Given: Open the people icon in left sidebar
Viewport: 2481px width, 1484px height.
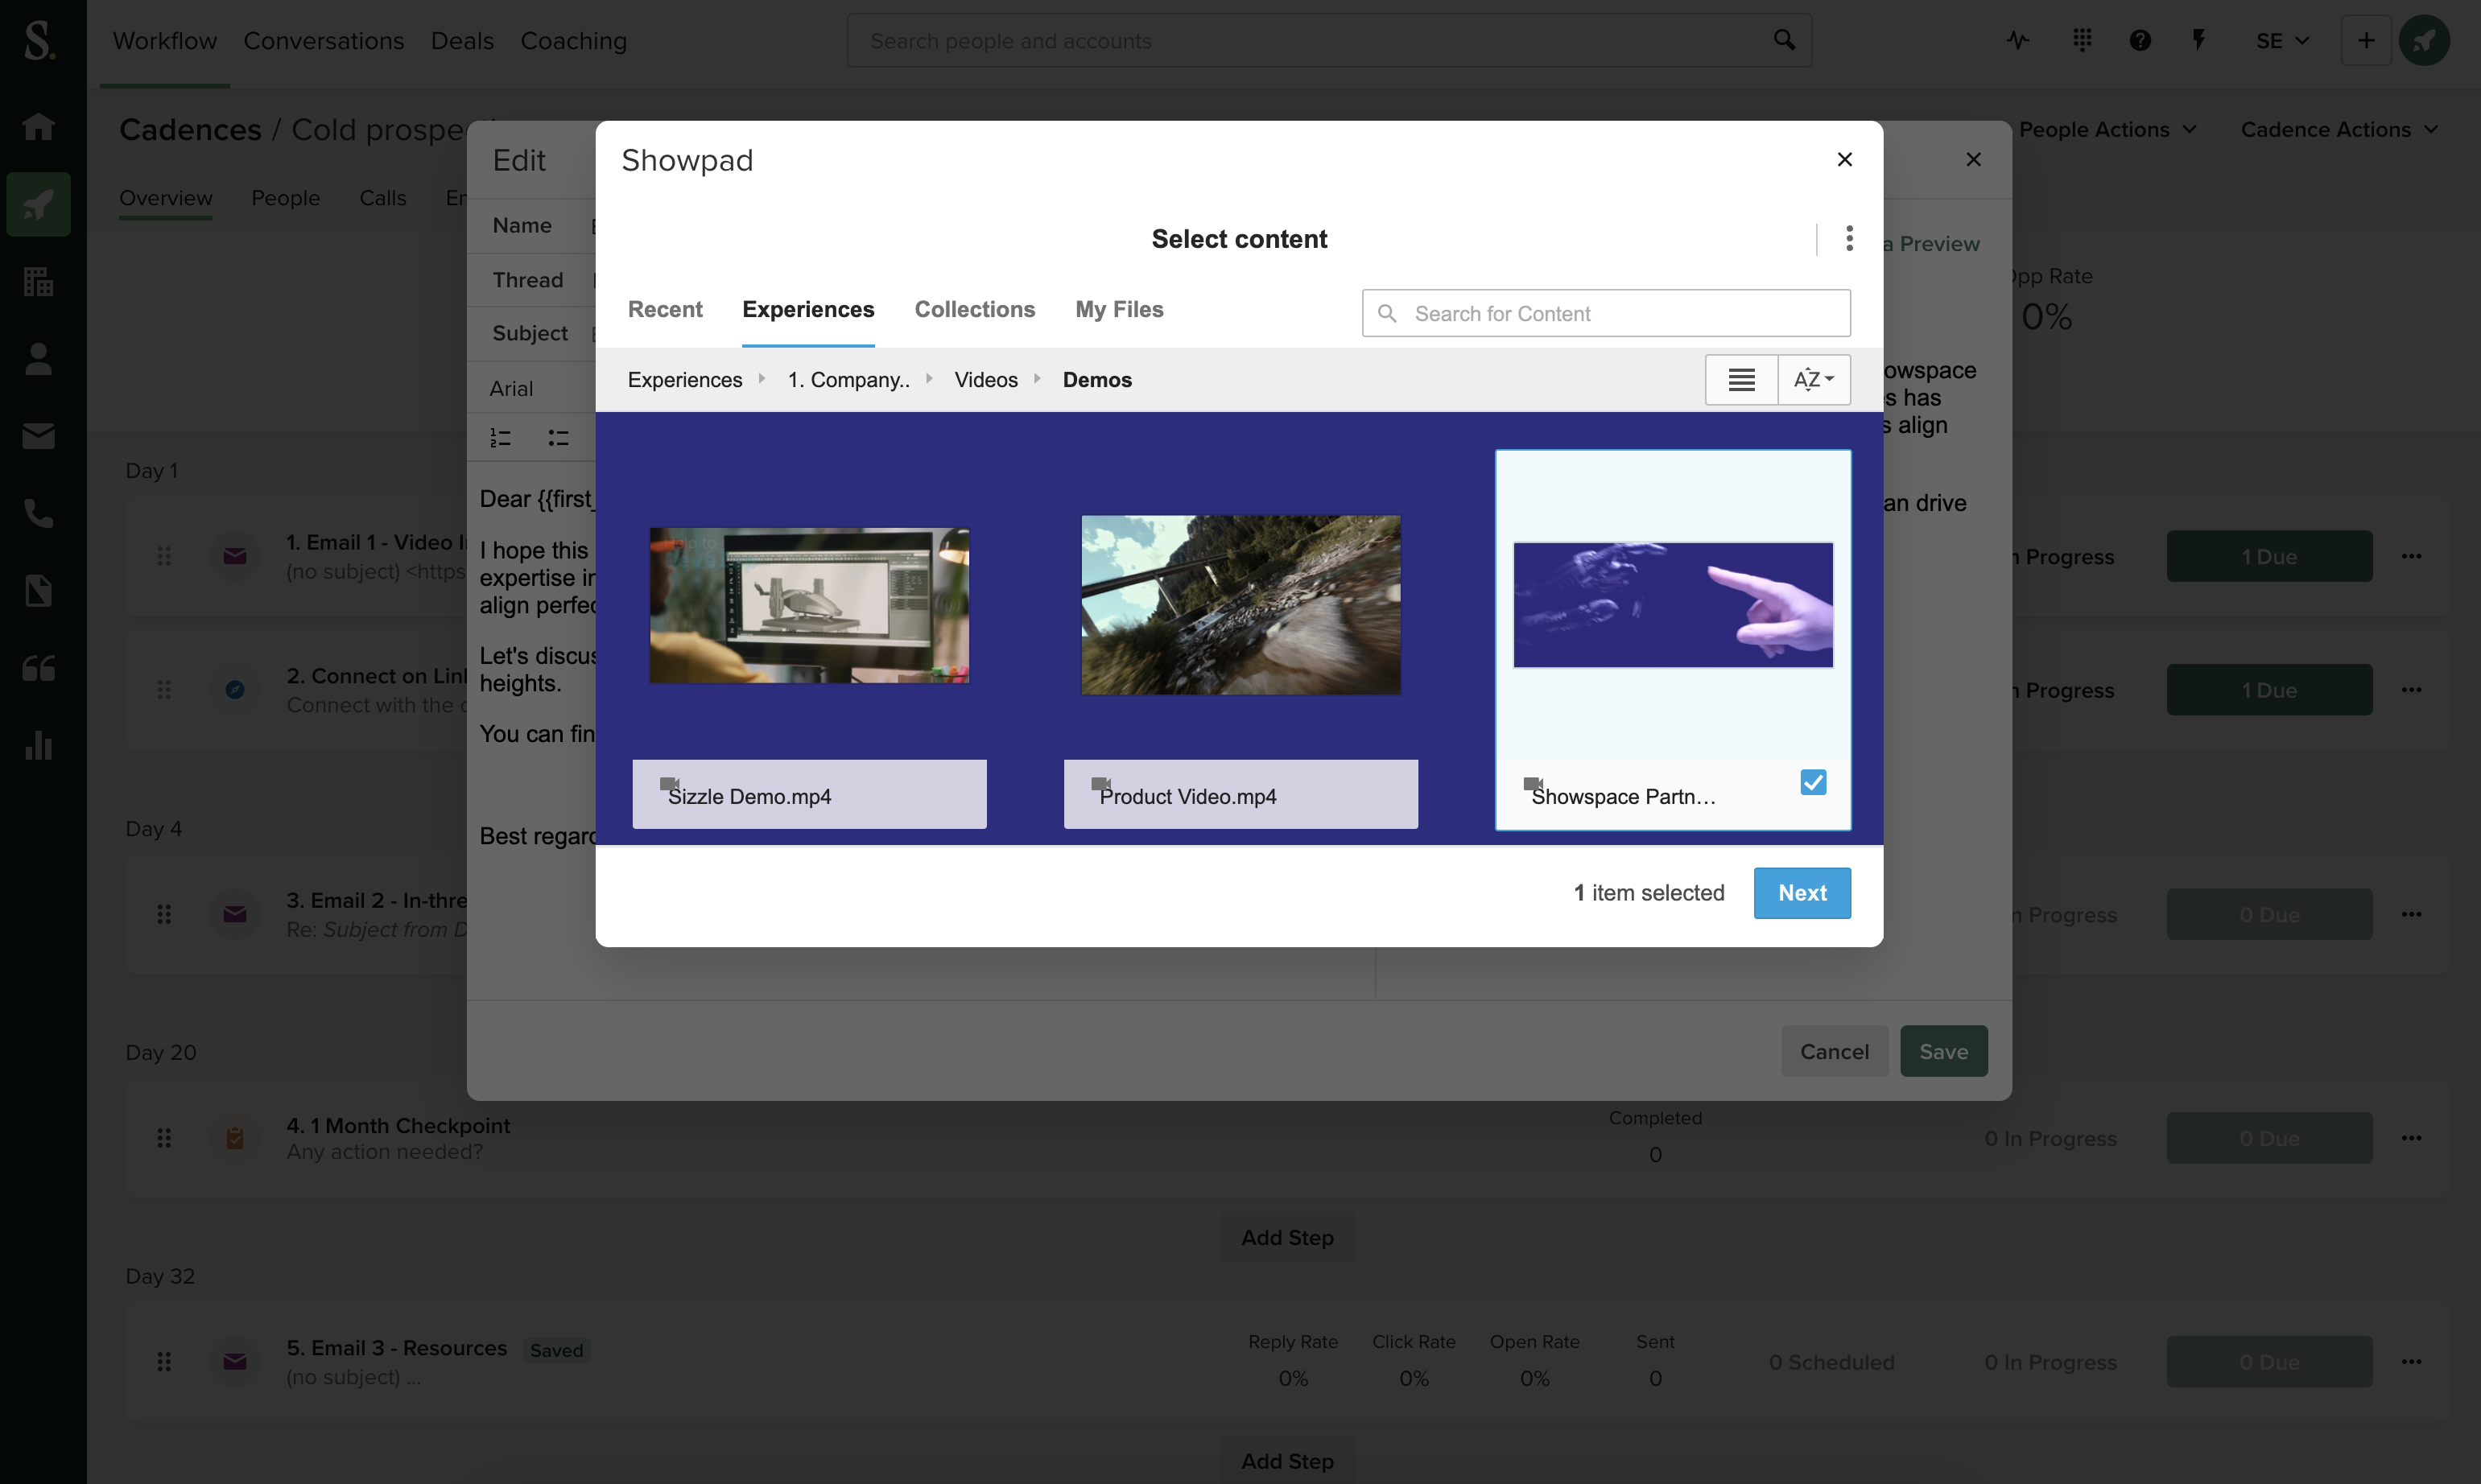Looking at the screenshot, I should pyautogui.click(x=38, y=359).
